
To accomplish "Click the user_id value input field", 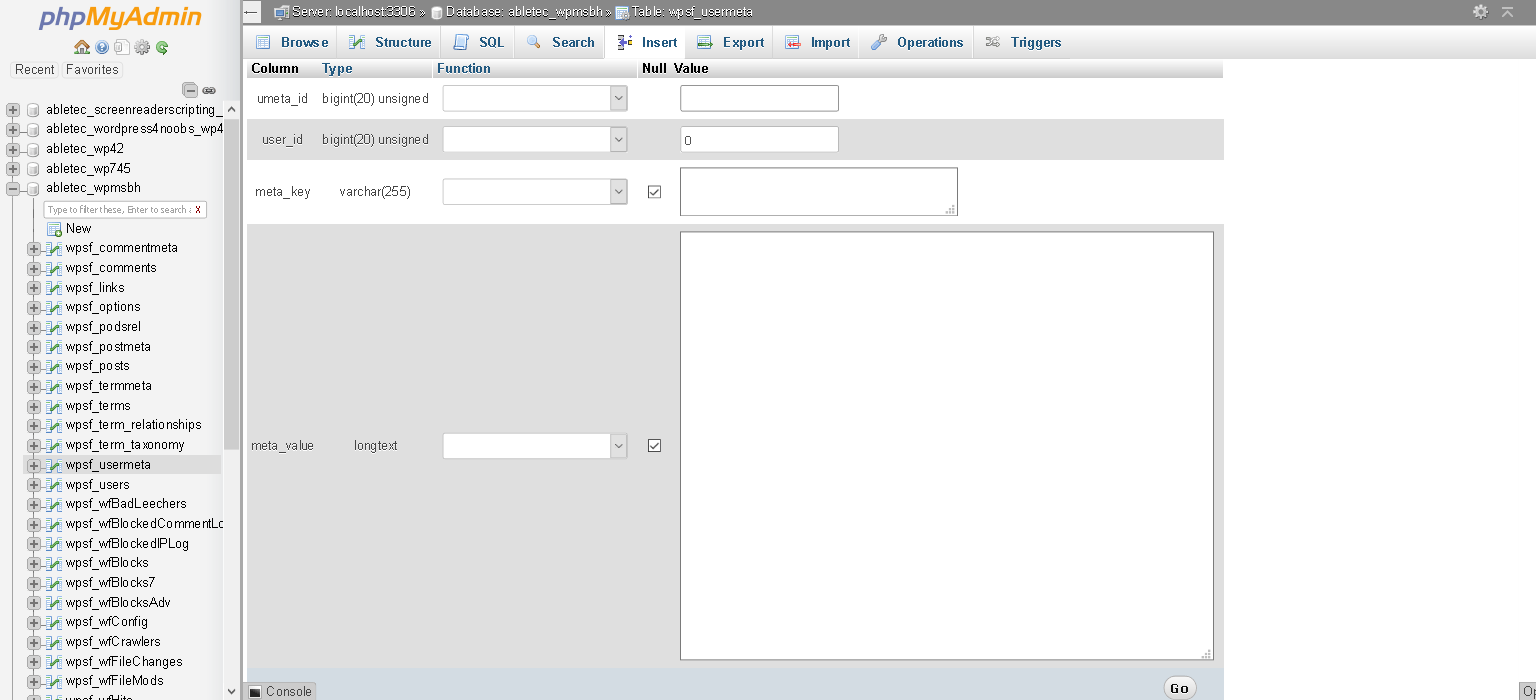I will (759, 140).
